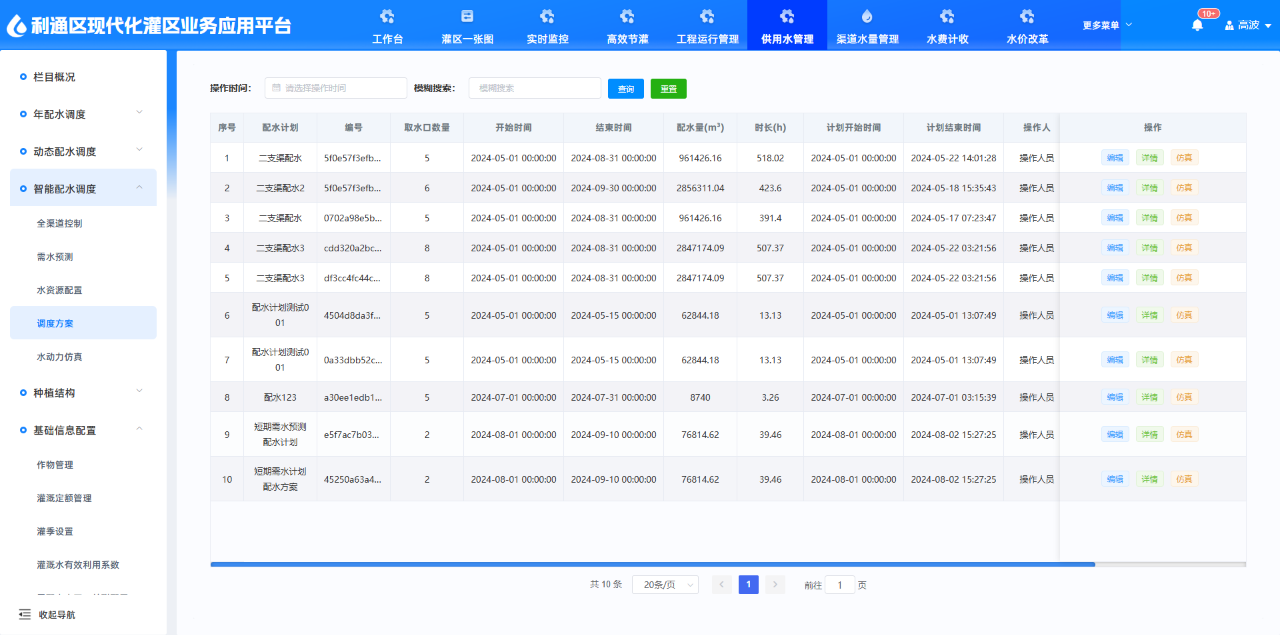Select 灌季设置 in the sidebar
Viewport: 1280px width, 635px height.
click(83, 531)
